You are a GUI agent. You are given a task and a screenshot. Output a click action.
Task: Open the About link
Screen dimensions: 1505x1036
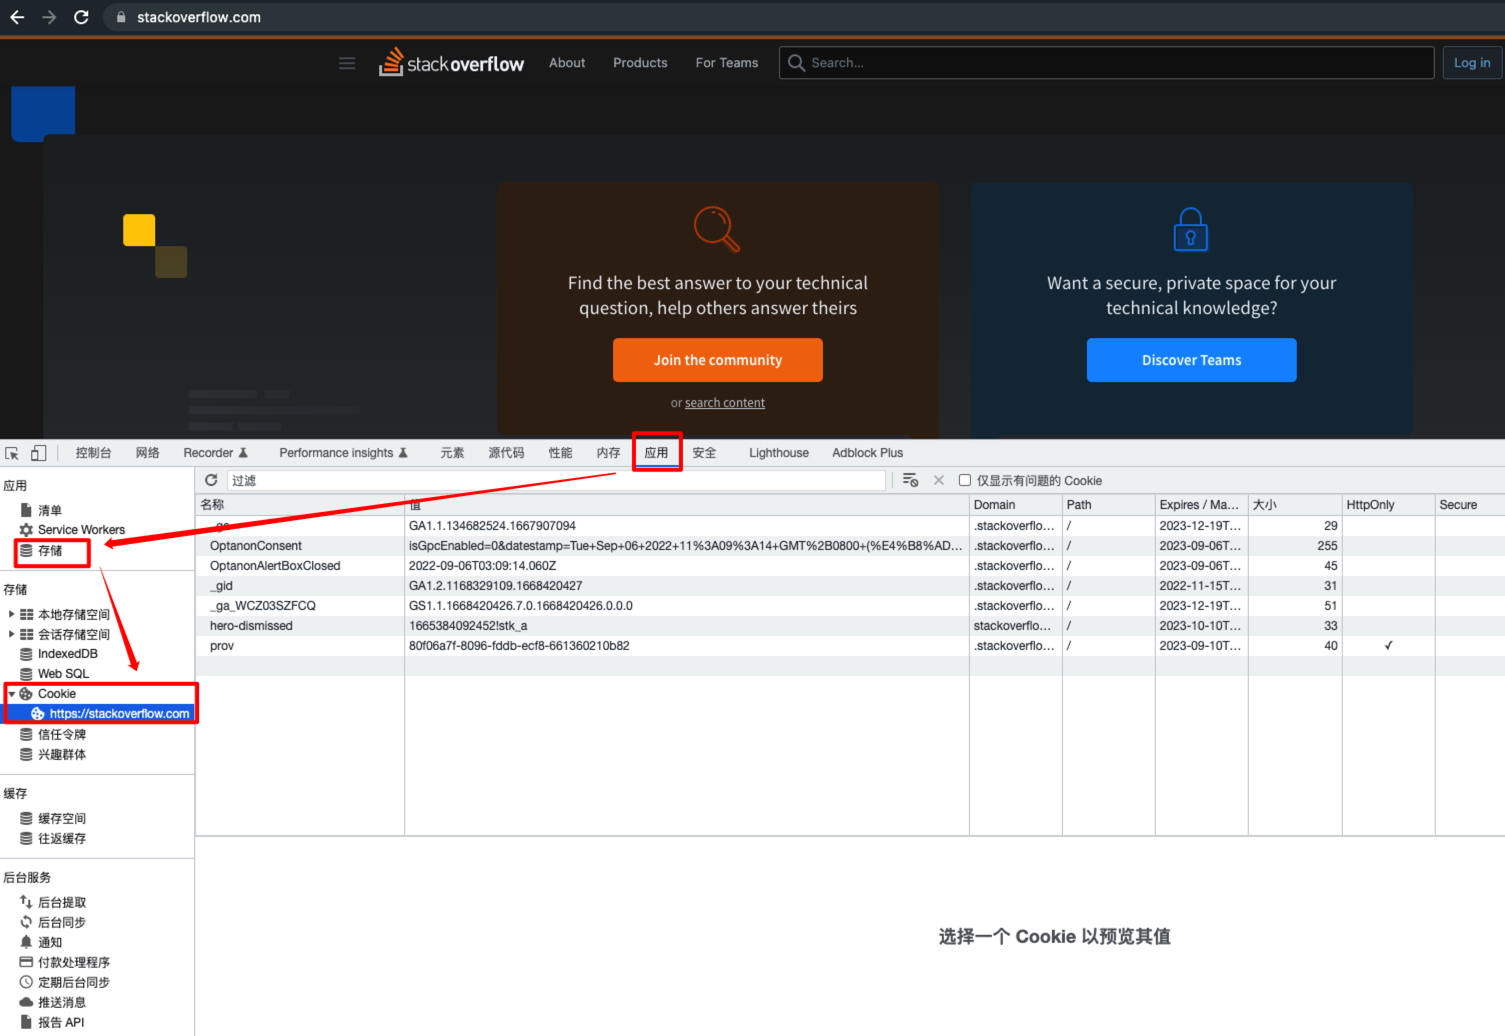(x=567, y=63)
